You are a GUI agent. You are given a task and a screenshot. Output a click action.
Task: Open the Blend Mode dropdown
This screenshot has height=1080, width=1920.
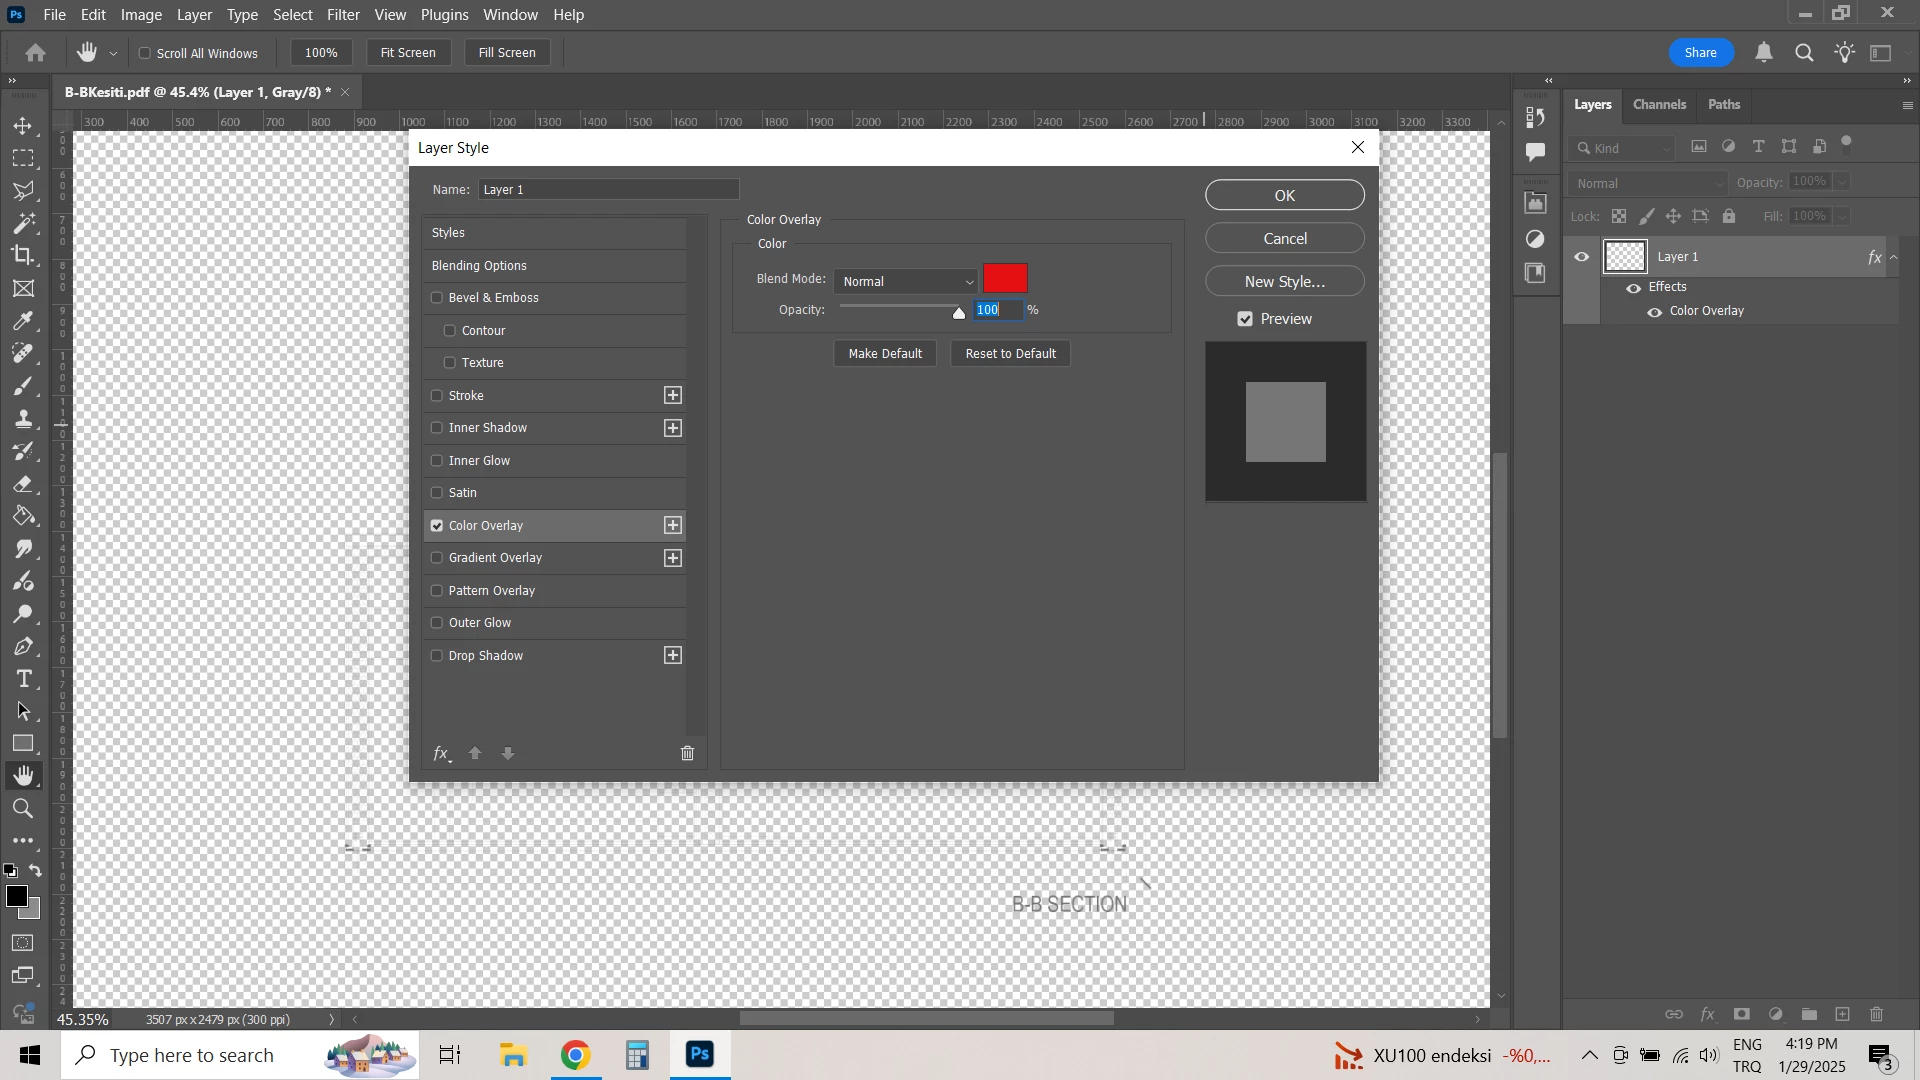[x=906, y=282]
